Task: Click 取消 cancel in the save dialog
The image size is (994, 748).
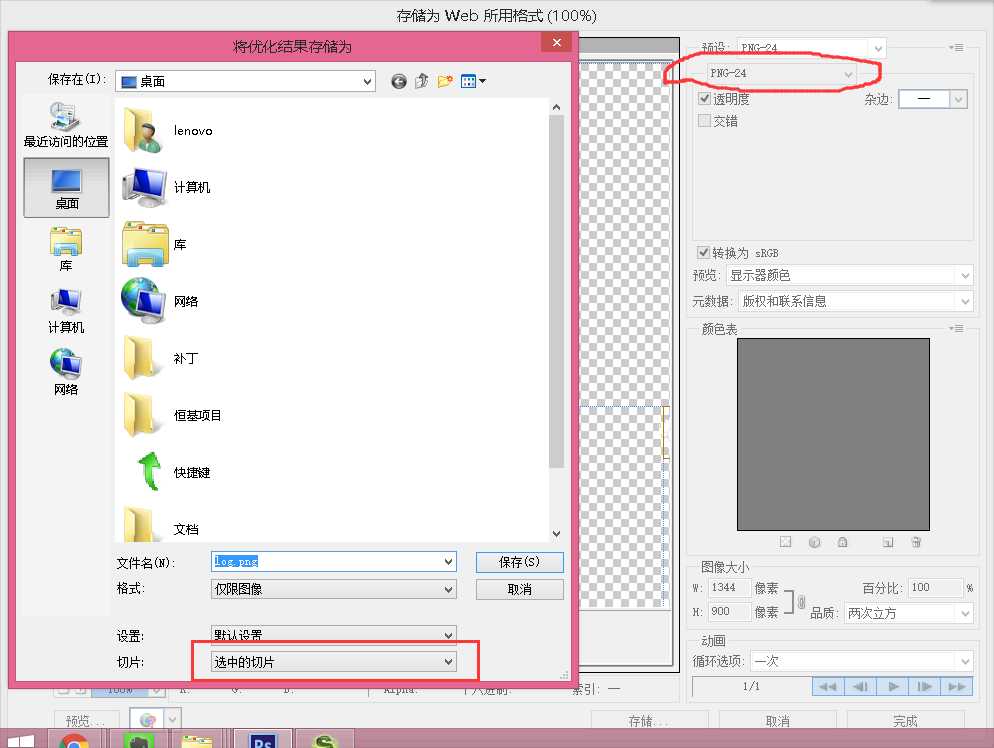Action: [x=519, y=590]
